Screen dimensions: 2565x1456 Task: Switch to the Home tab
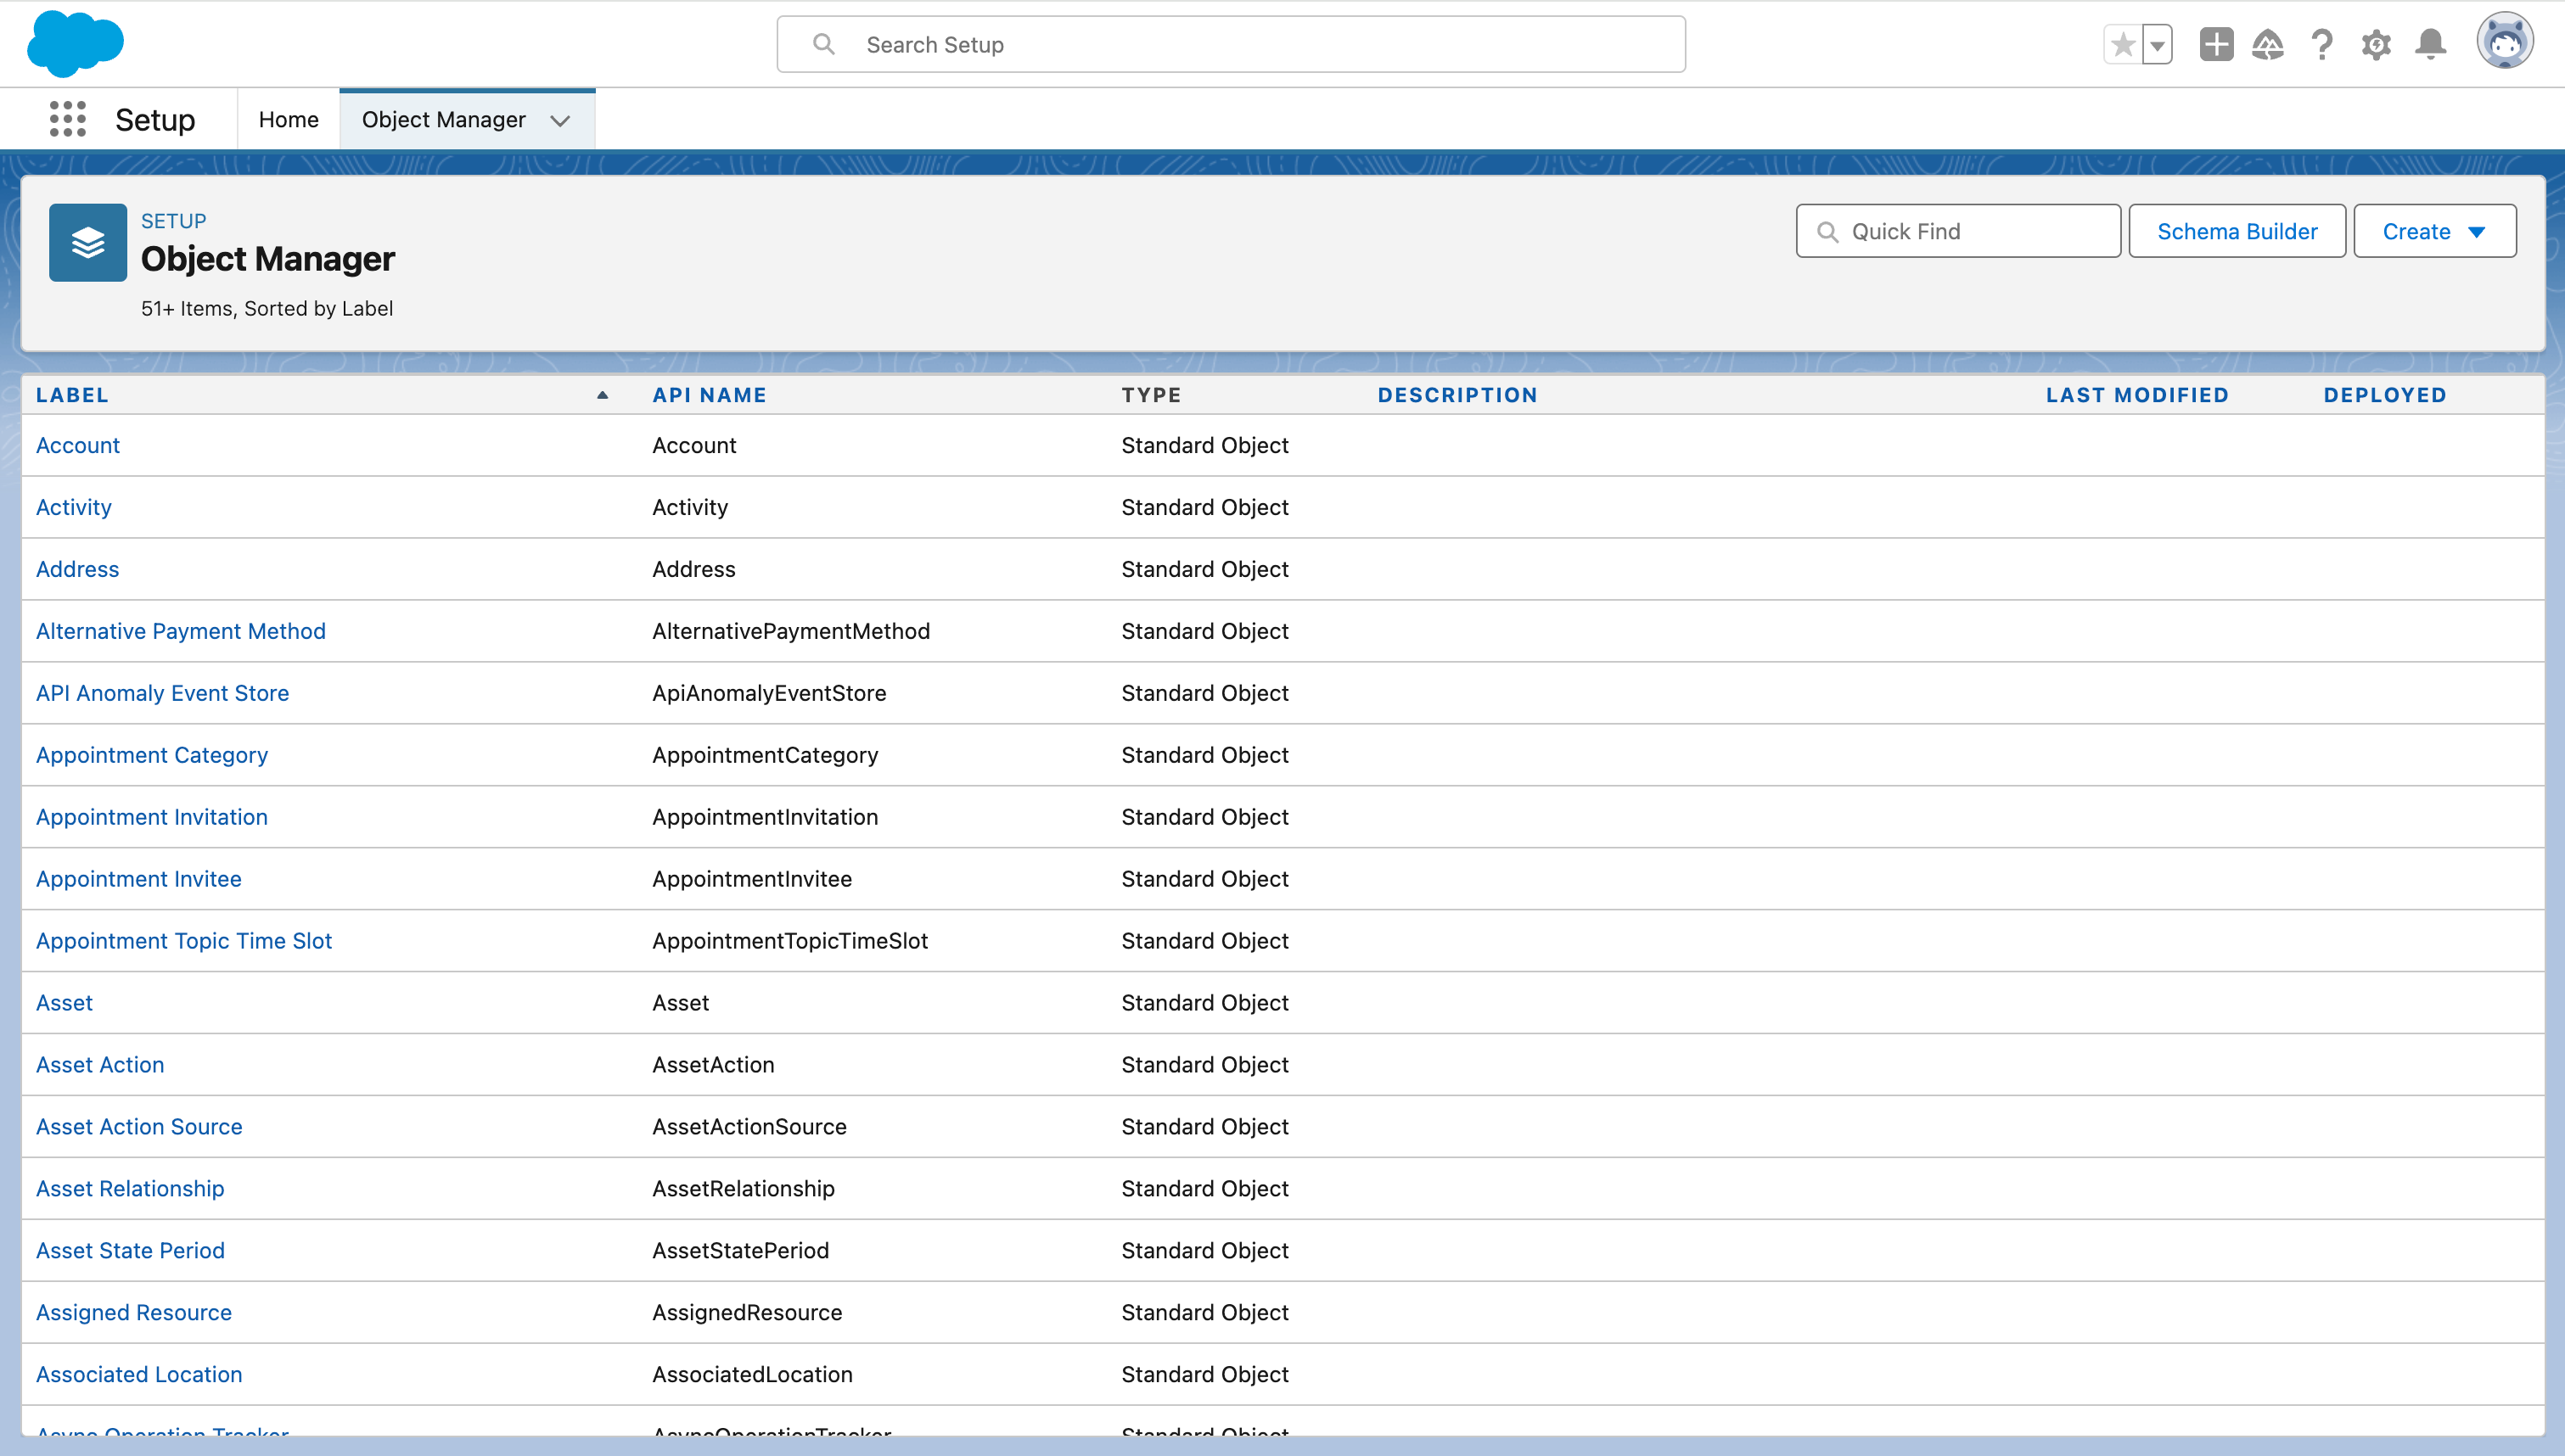point(288,120)
